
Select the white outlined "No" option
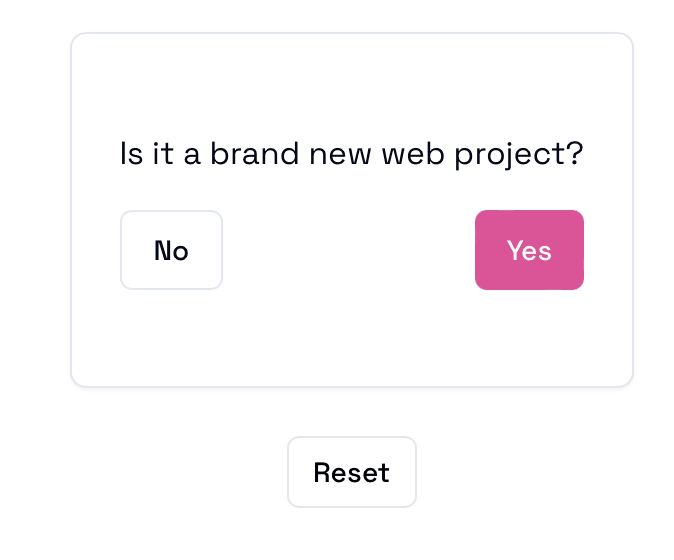(x=171, y=250)
